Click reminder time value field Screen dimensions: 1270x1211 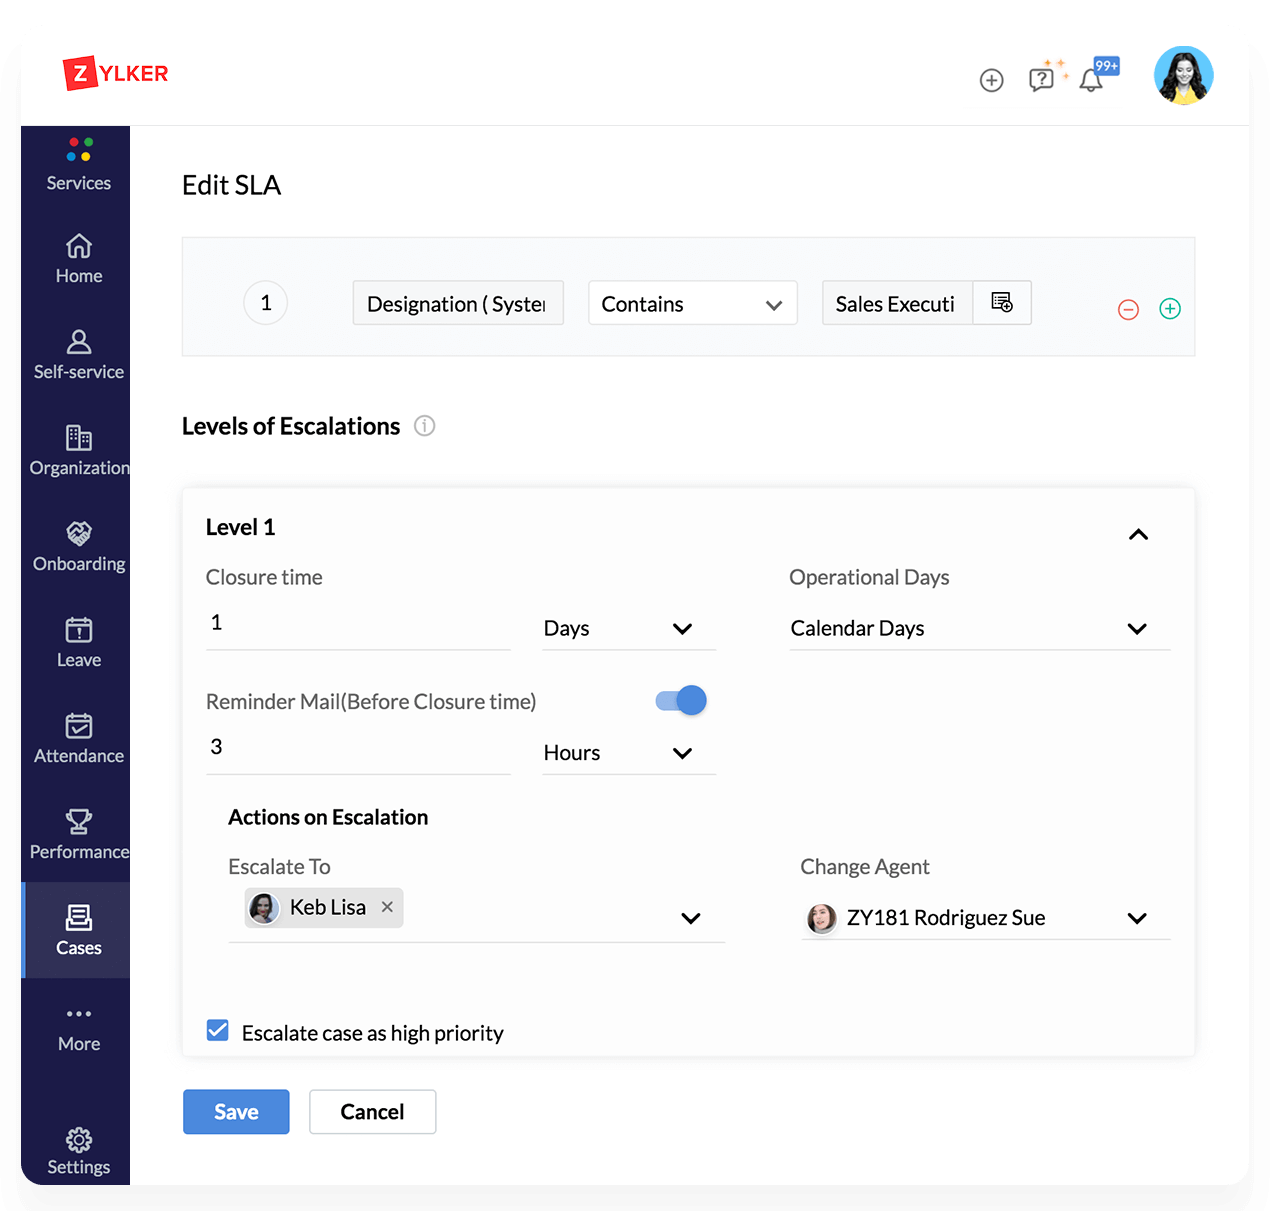click(358, 748)
